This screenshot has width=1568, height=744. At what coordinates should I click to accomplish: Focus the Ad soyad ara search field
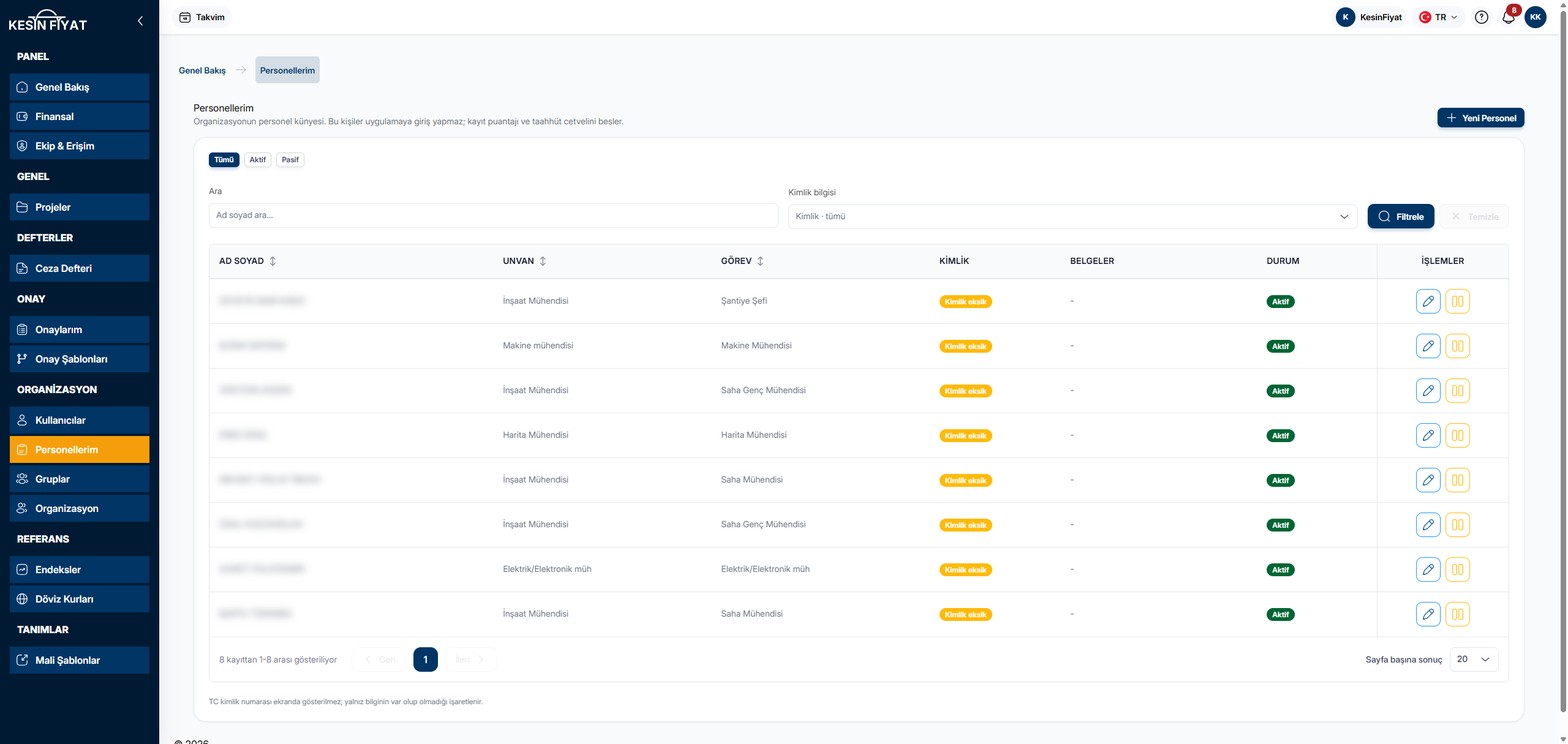(493, 216)
